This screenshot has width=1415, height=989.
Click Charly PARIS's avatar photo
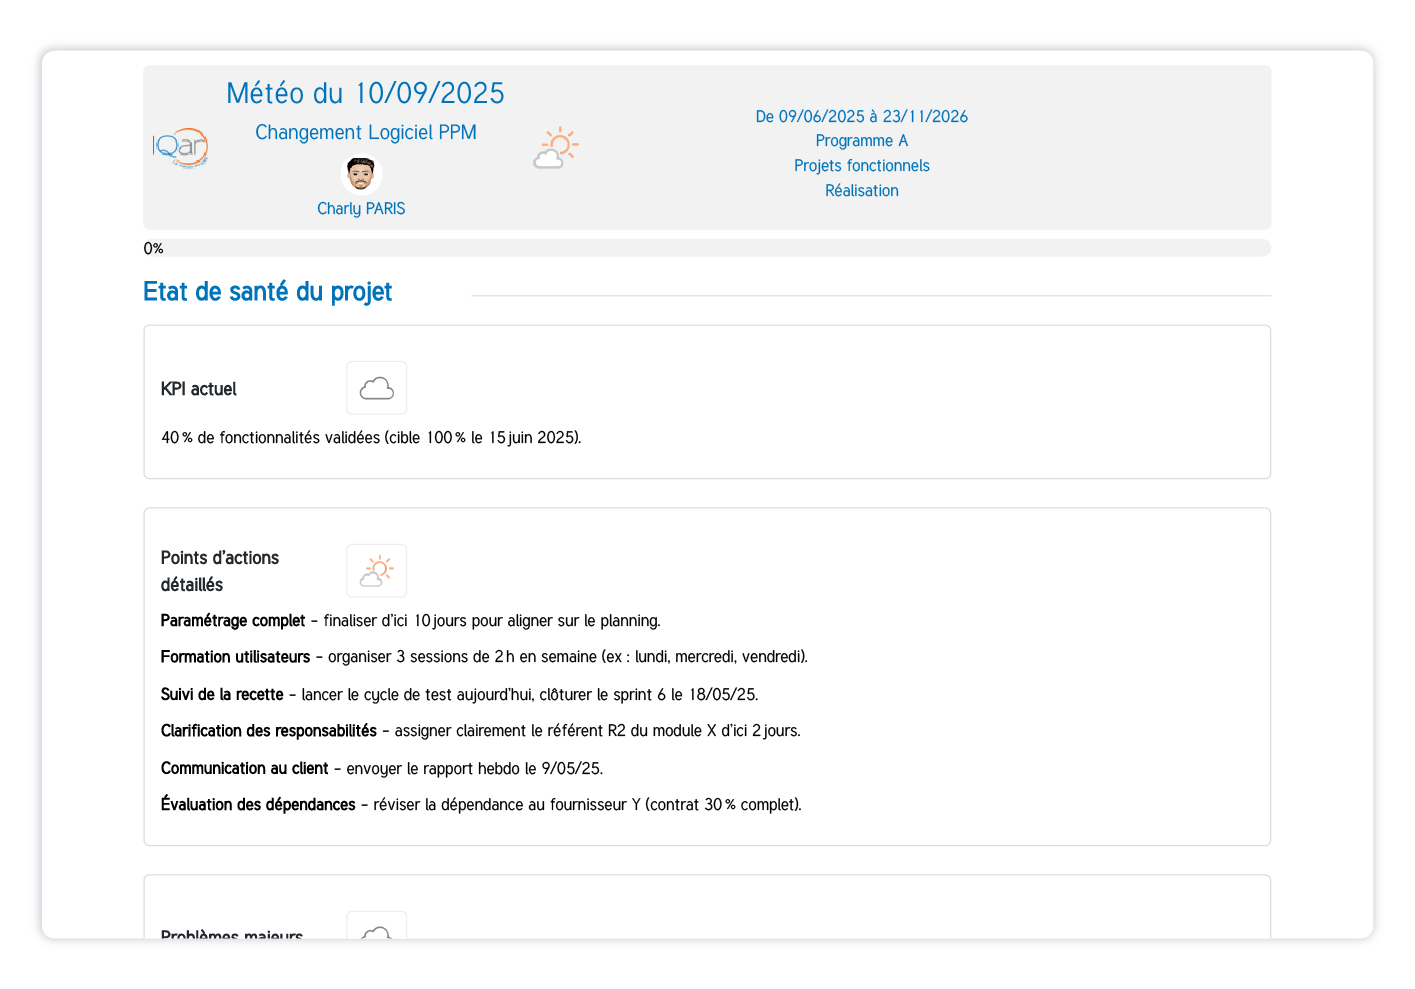coord(361,173)
